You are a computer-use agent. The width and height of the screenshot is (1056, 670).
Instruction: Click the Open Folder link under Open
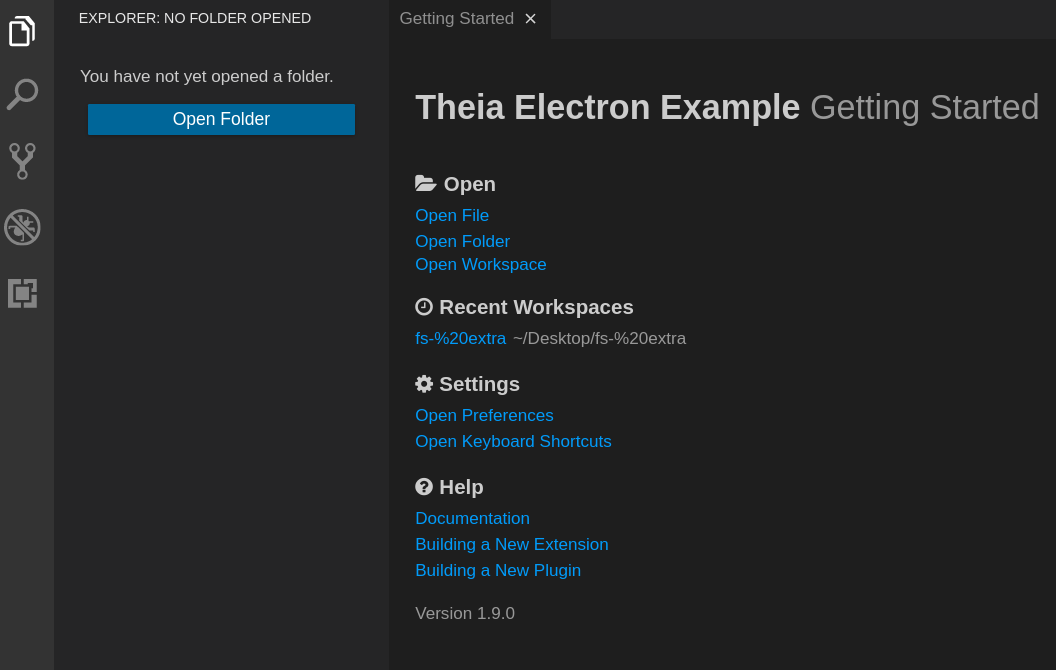pos(462,241)
